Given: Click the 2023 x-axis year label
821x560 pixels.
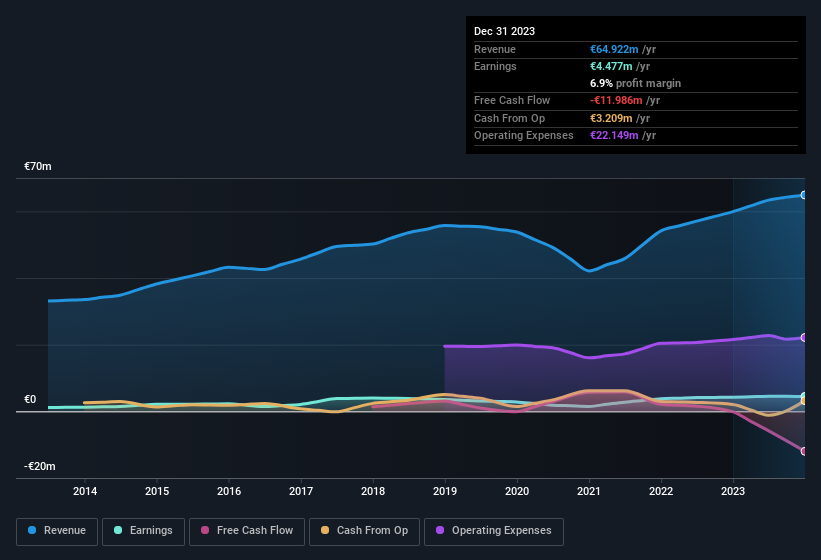Looking at the screenshot, I should (733, 491).
